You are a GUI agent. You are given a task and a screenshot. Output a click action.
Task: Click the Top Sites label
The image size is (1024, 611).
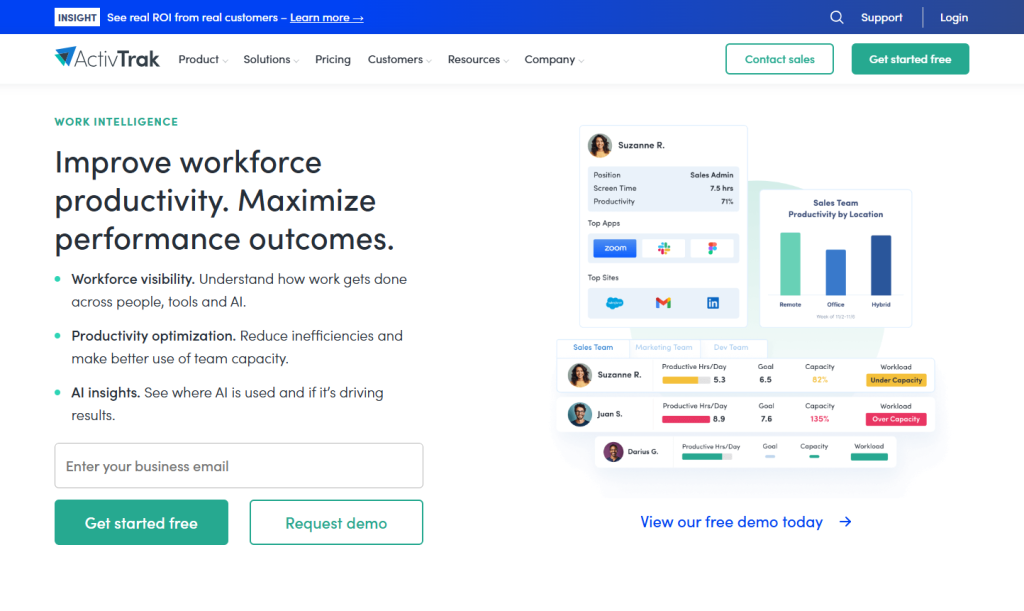tap(603, 277)
